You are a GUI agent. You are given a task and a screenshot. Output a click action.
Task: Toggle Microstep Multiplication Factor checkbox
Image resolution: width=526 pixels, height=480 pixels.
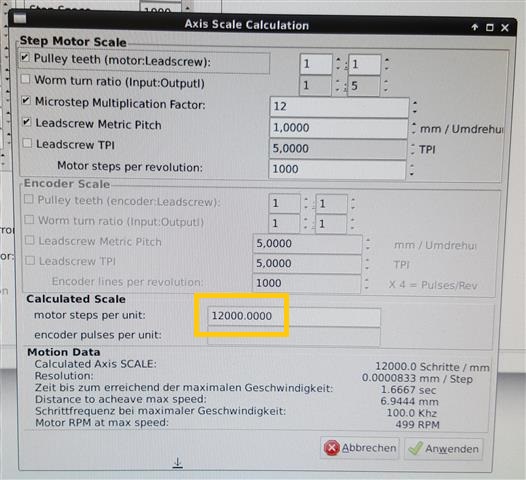[26, 100]
